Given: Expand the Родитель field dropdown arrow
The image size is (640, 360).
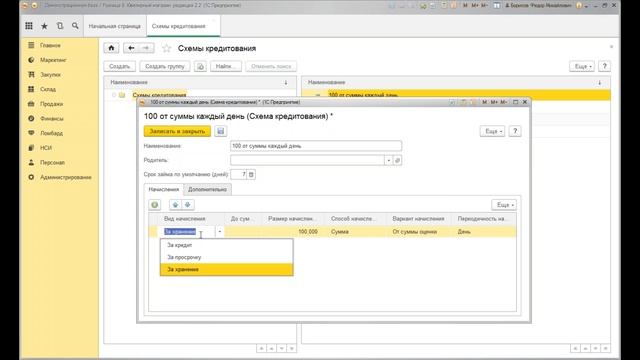Looking at the screenshot, I should coord(389,160).
